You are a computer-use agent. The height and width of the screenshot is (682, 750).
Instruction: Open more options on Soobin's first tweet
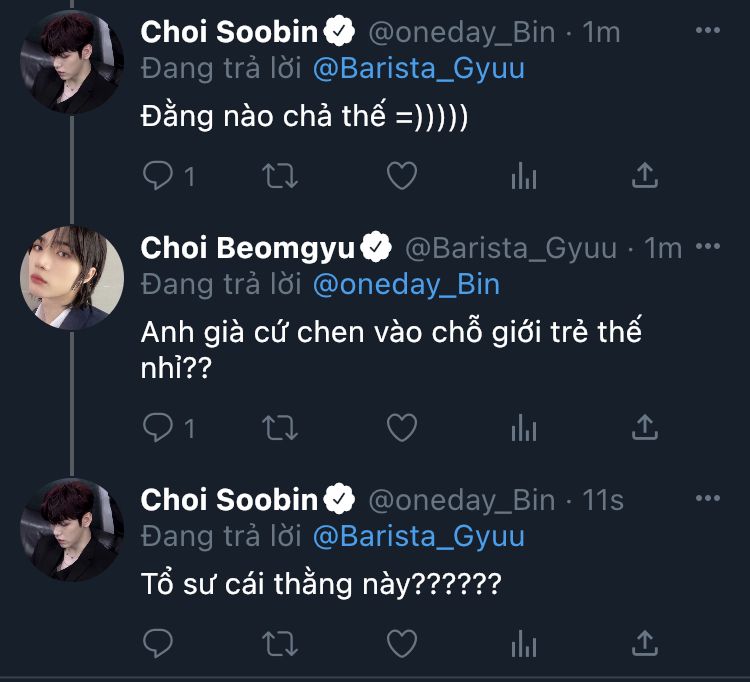point(707,32)
